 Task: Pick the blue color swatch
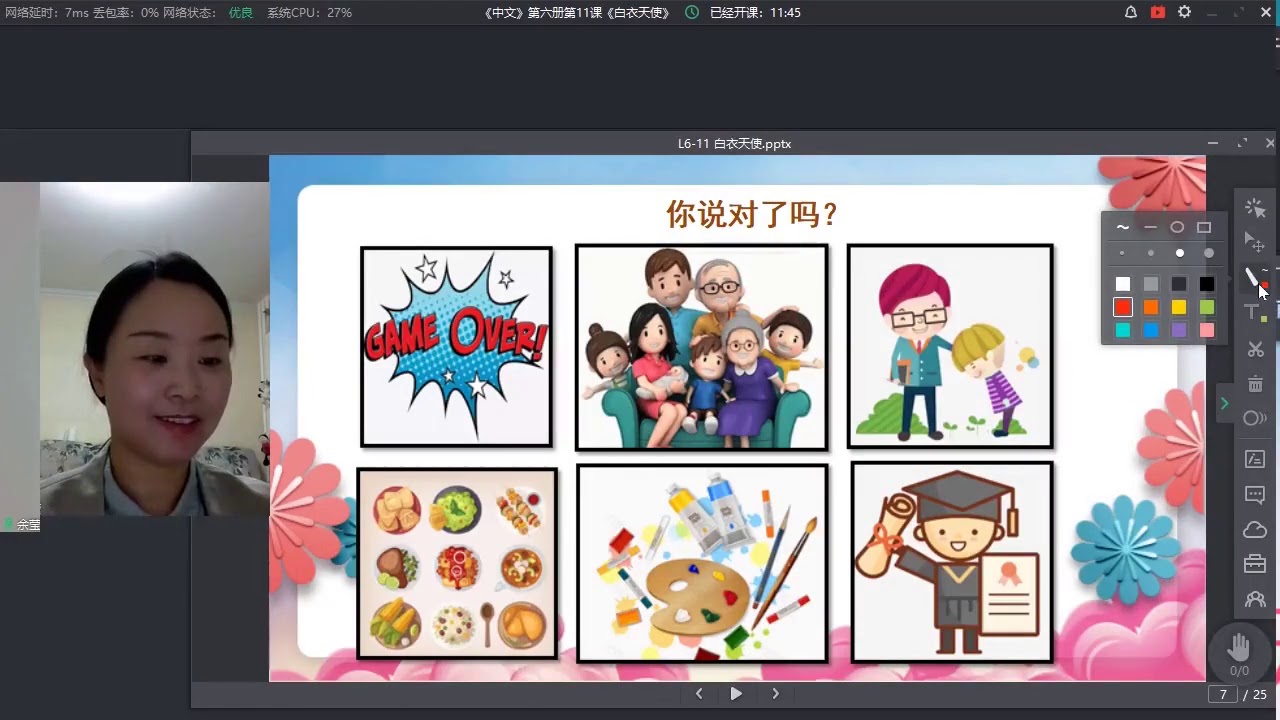pos(1151,330)
